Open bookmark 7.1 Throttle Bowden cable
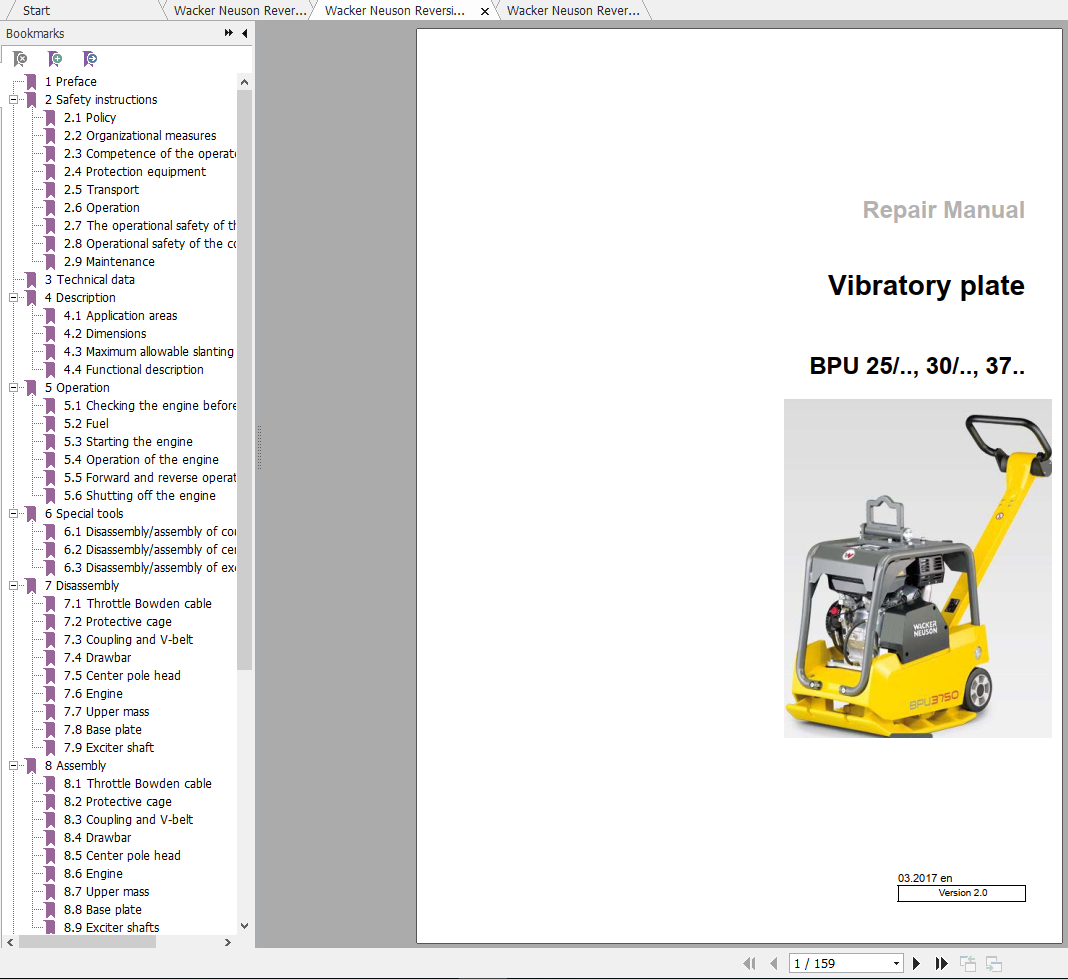The width and height of the screenshot is (1068, 979). 138,604
